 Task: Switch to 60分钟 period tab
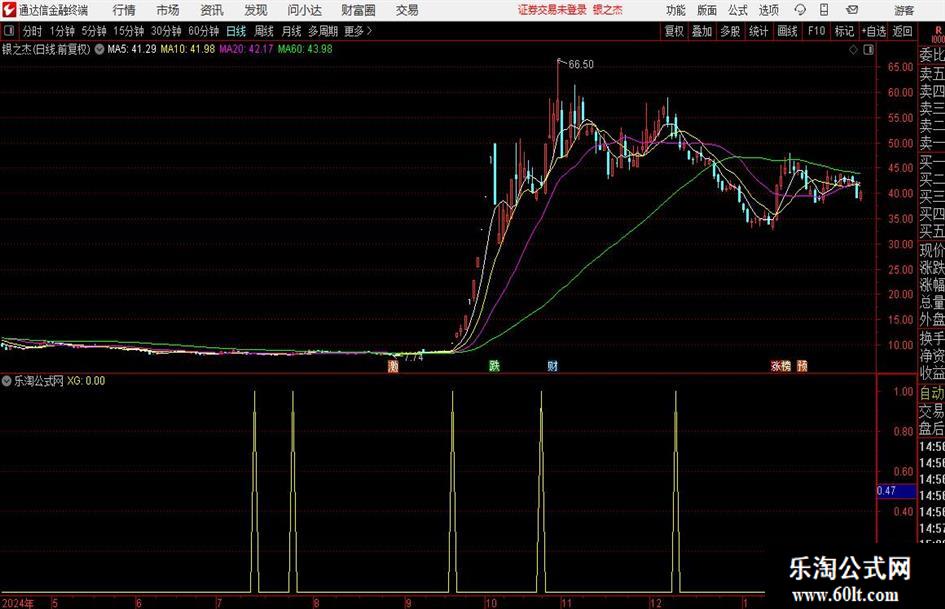(204, 31)
